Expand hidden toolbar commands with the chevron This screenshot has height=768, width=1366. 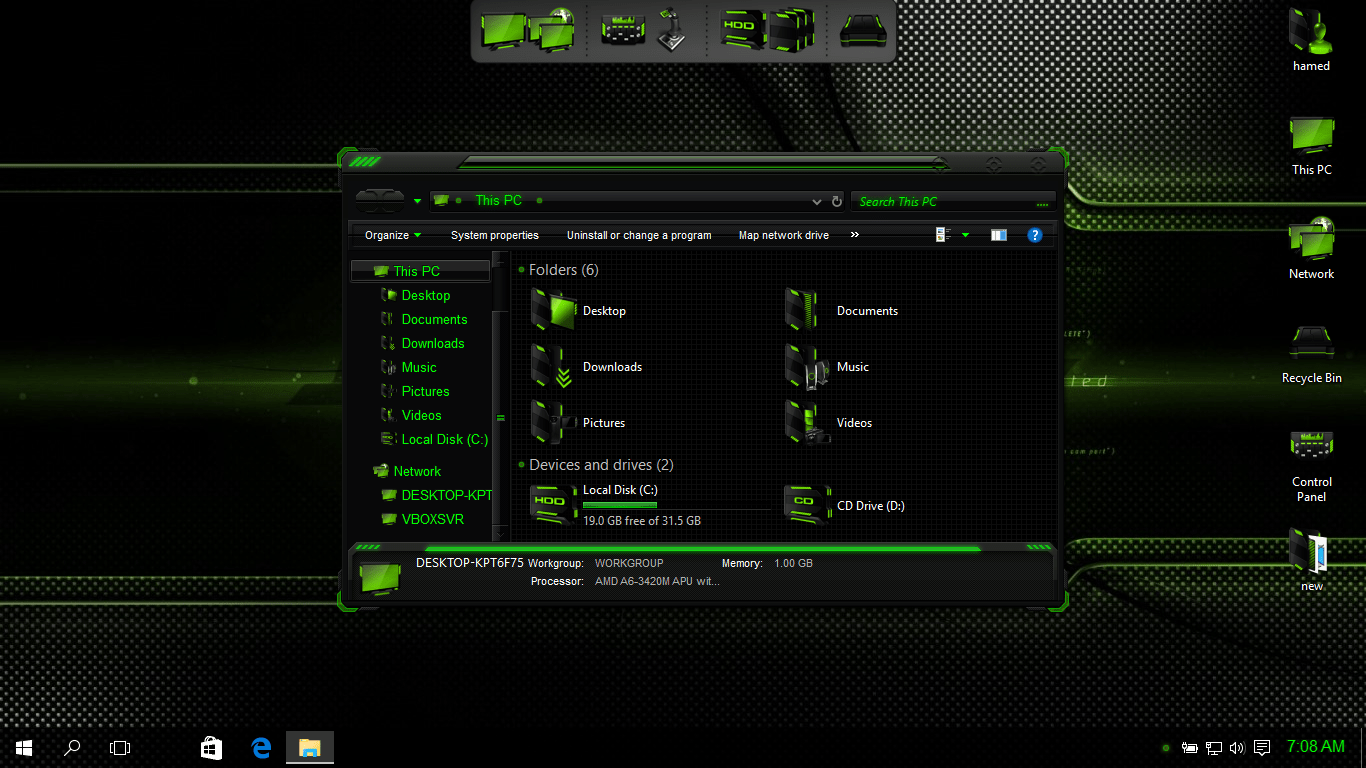click(854, 235)
